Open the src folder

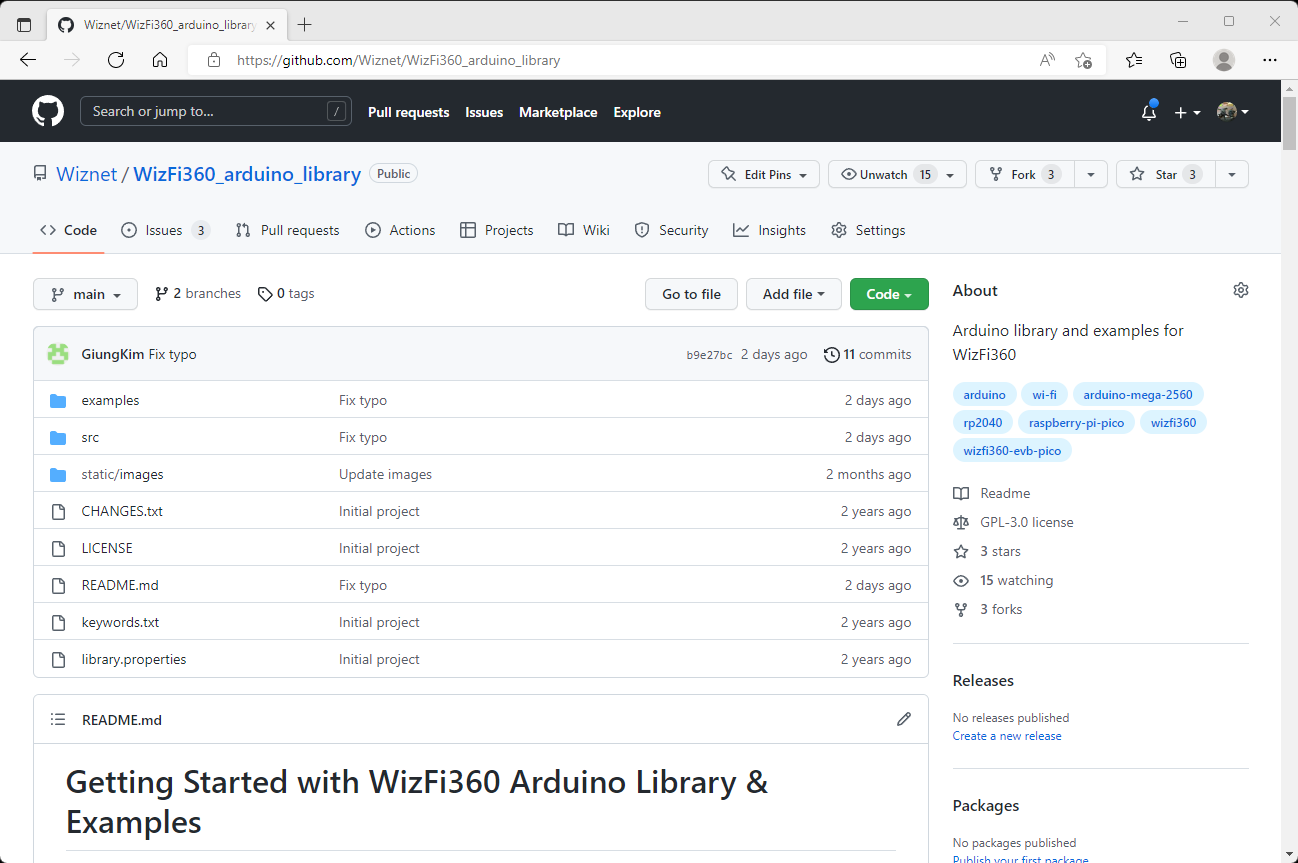(x=90, y=437)
